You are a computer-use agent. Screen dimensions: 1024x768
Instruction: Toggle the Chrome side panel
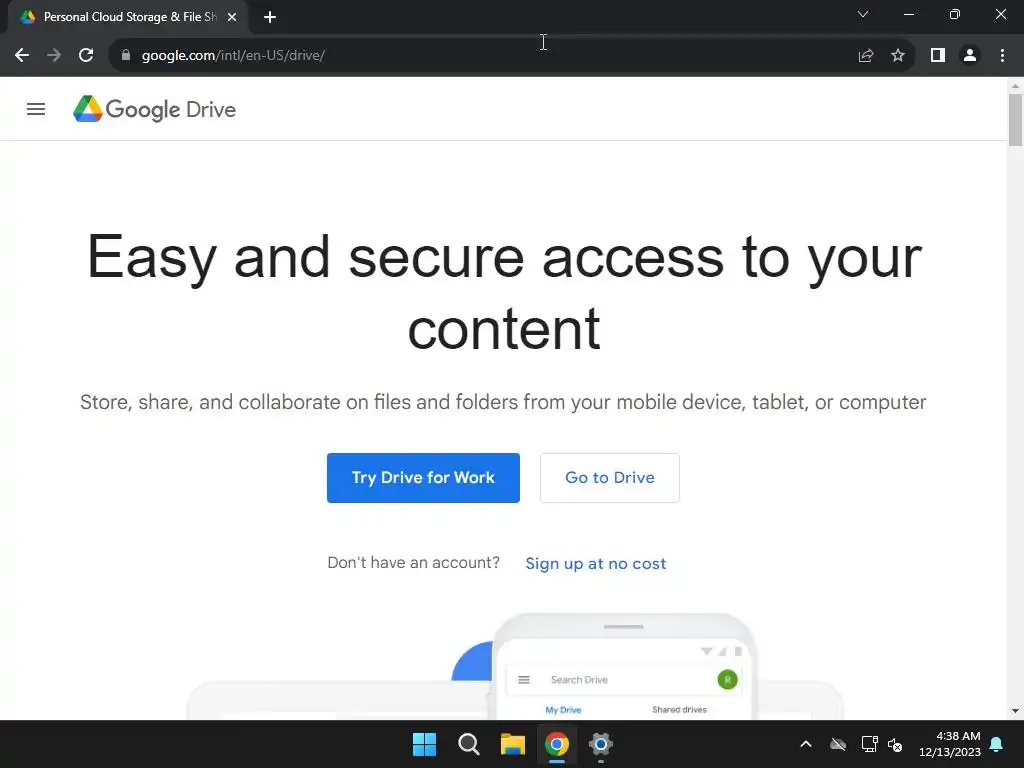pos(938,56)
